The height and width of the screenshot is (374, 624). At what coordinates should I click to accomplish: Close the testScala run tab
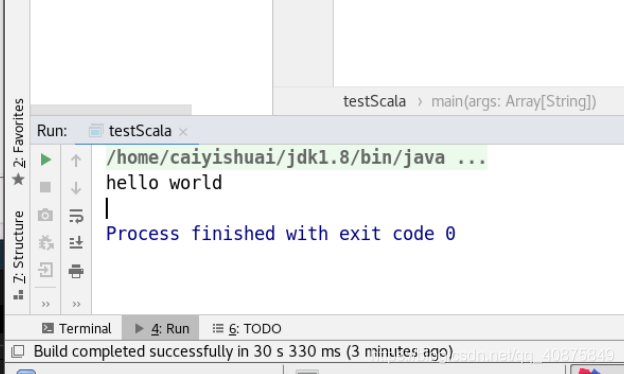(x=183, y=132)
